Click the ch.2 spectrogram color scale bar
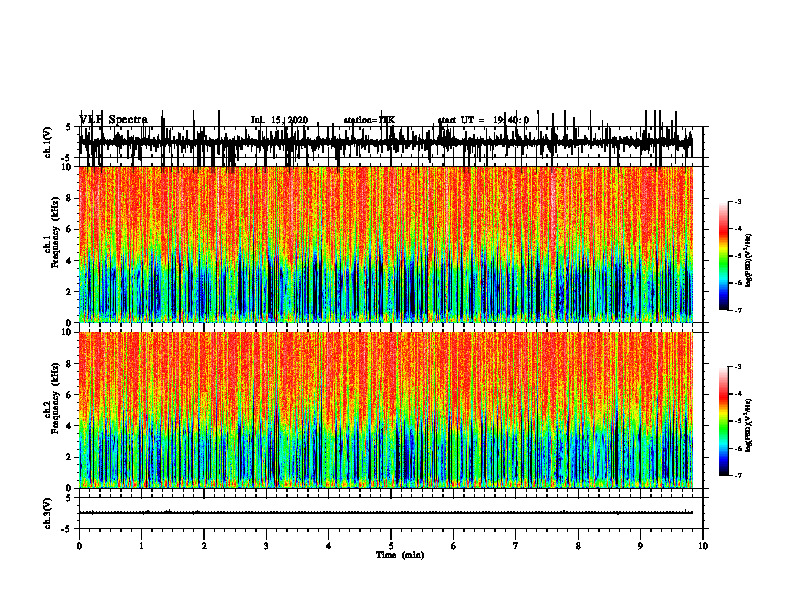The width and height of the screenshot is (792, 612). pos(724,421)
